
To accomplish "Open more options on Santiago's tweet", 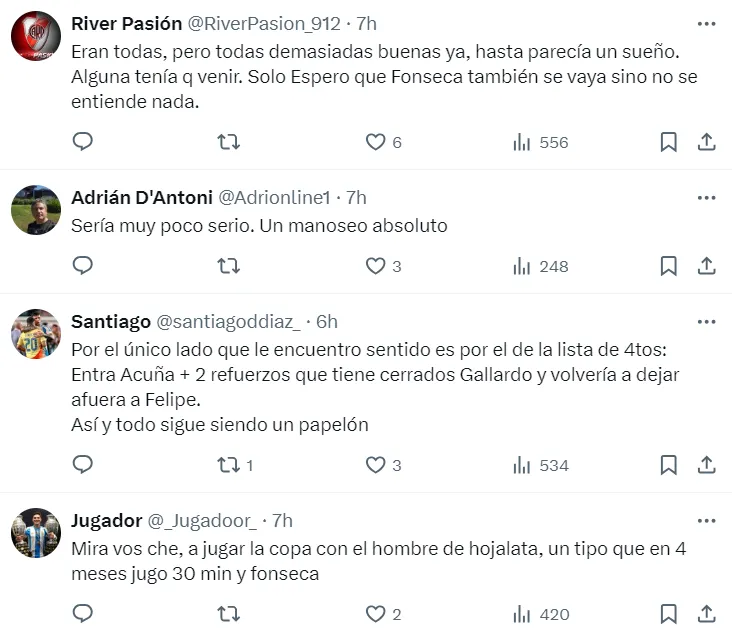I will pos(706,321).
